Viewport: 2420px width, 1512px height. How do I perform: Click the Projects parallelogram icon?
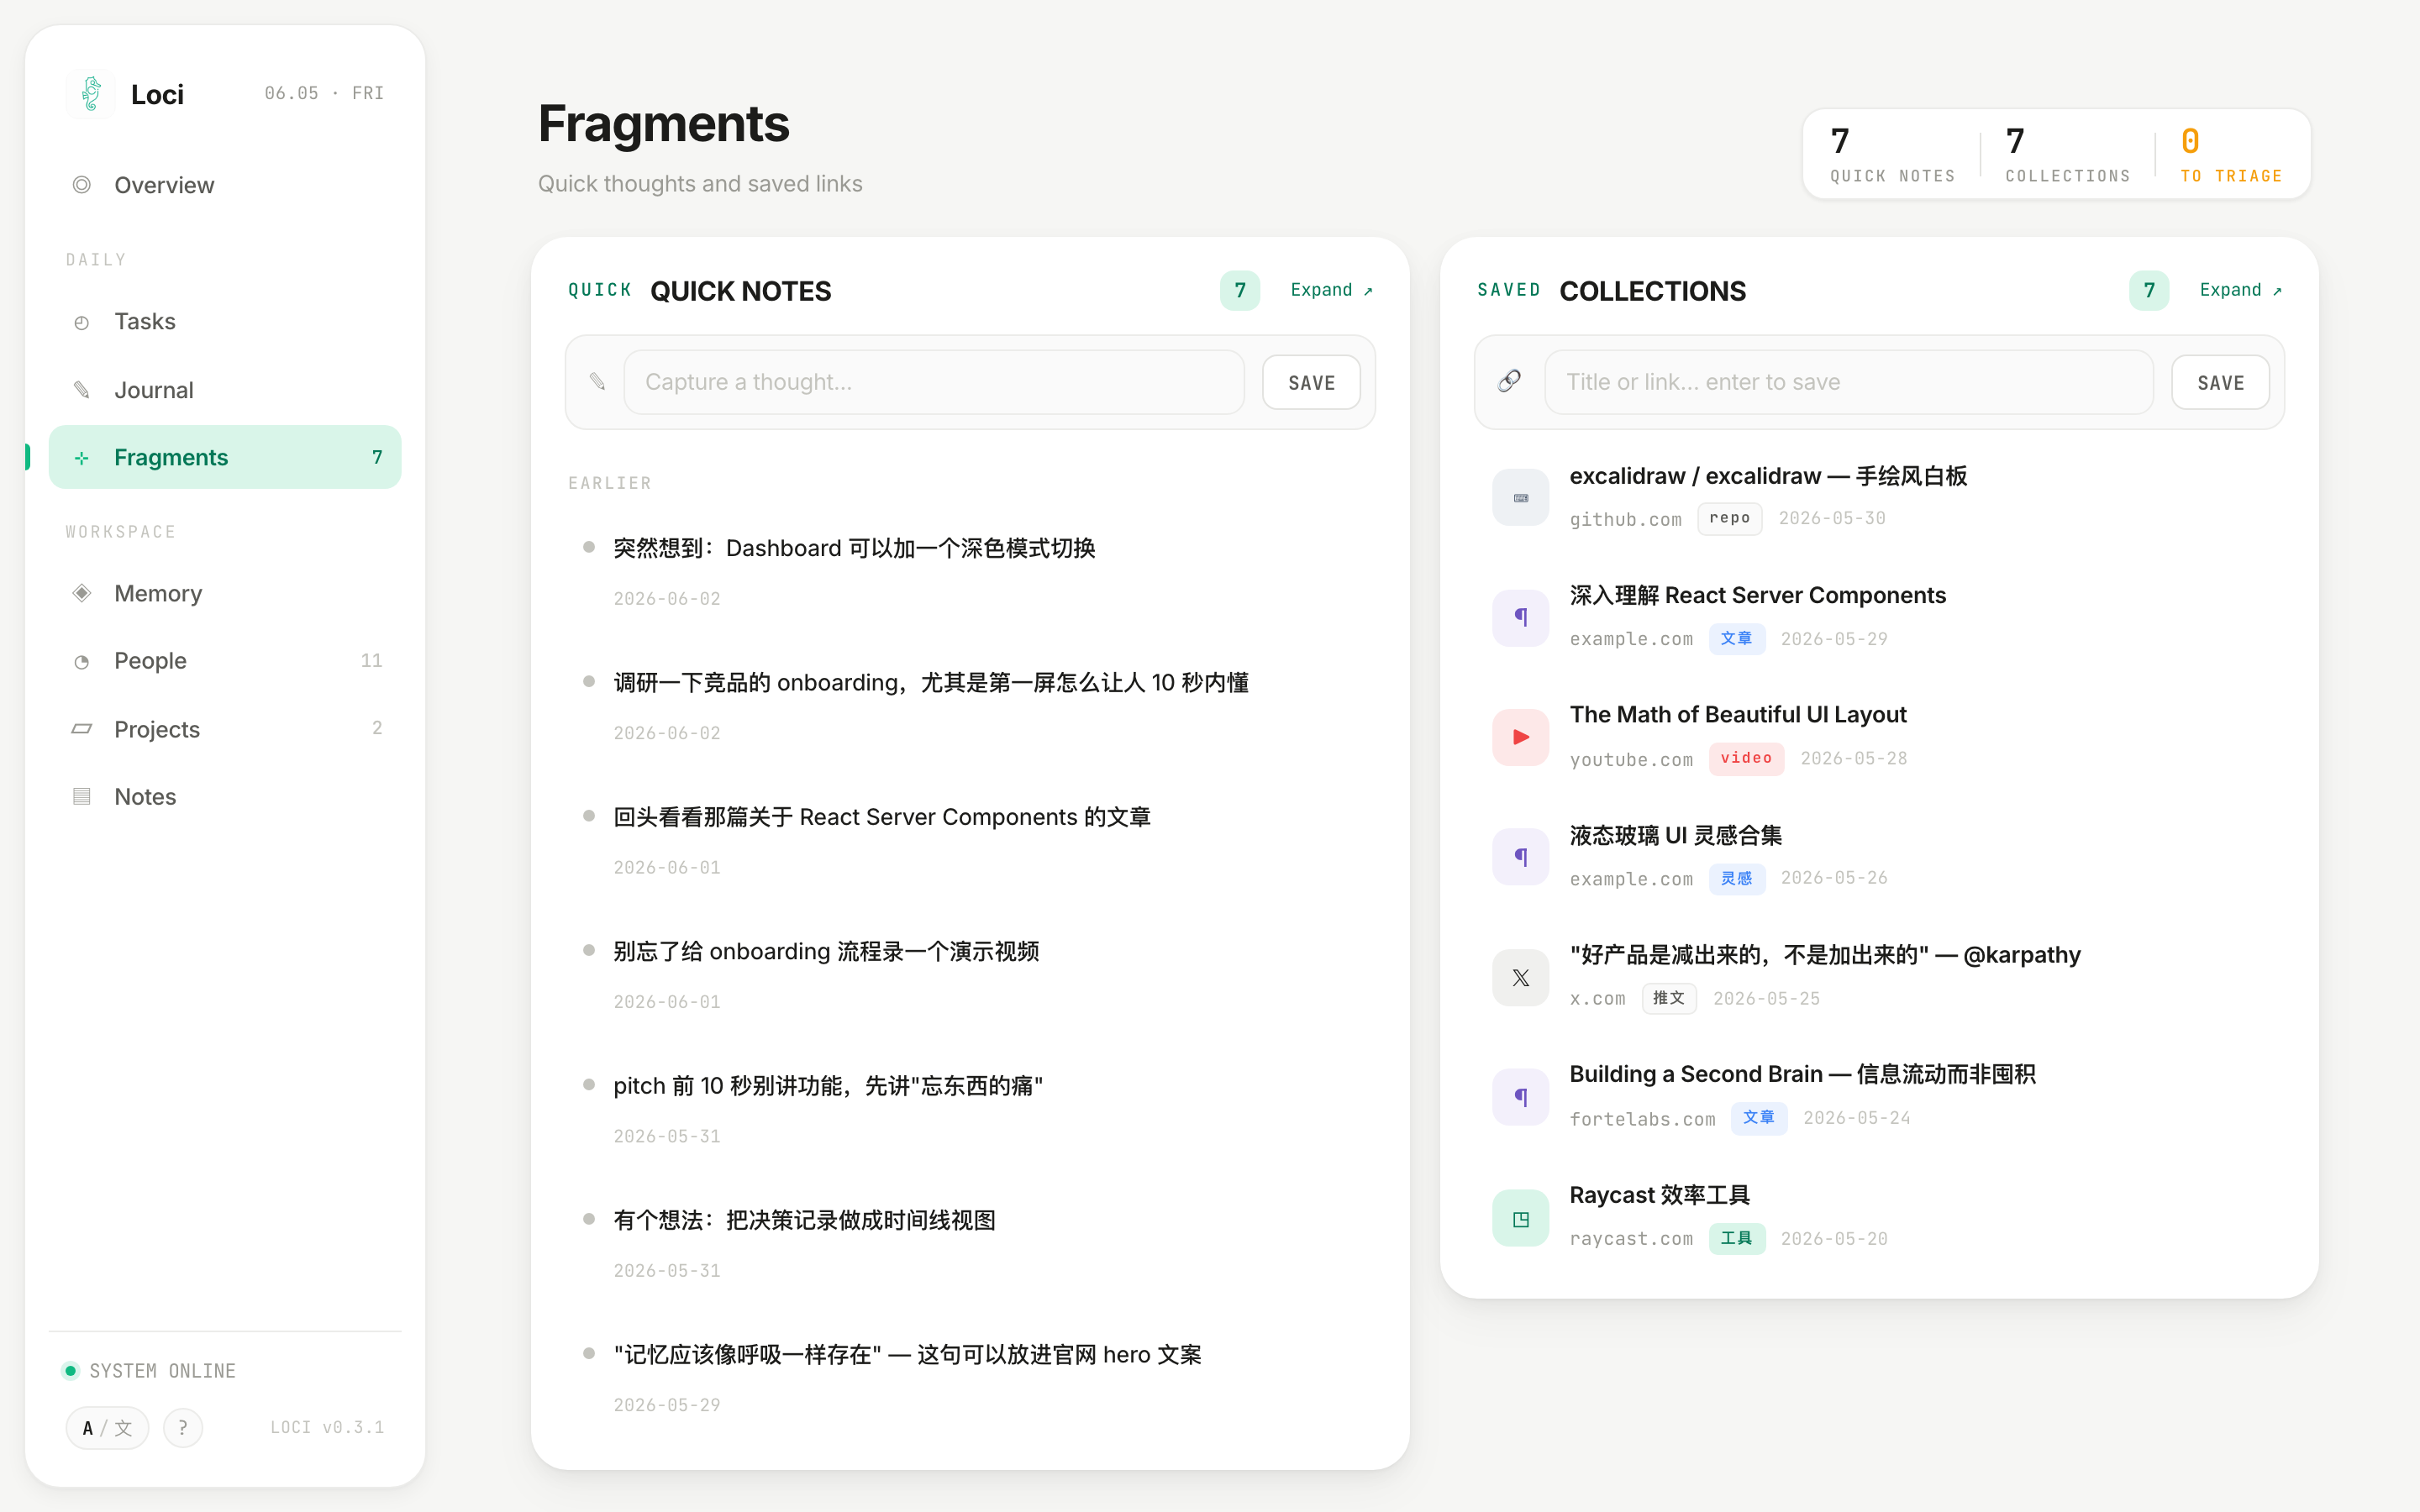(82, 729)
